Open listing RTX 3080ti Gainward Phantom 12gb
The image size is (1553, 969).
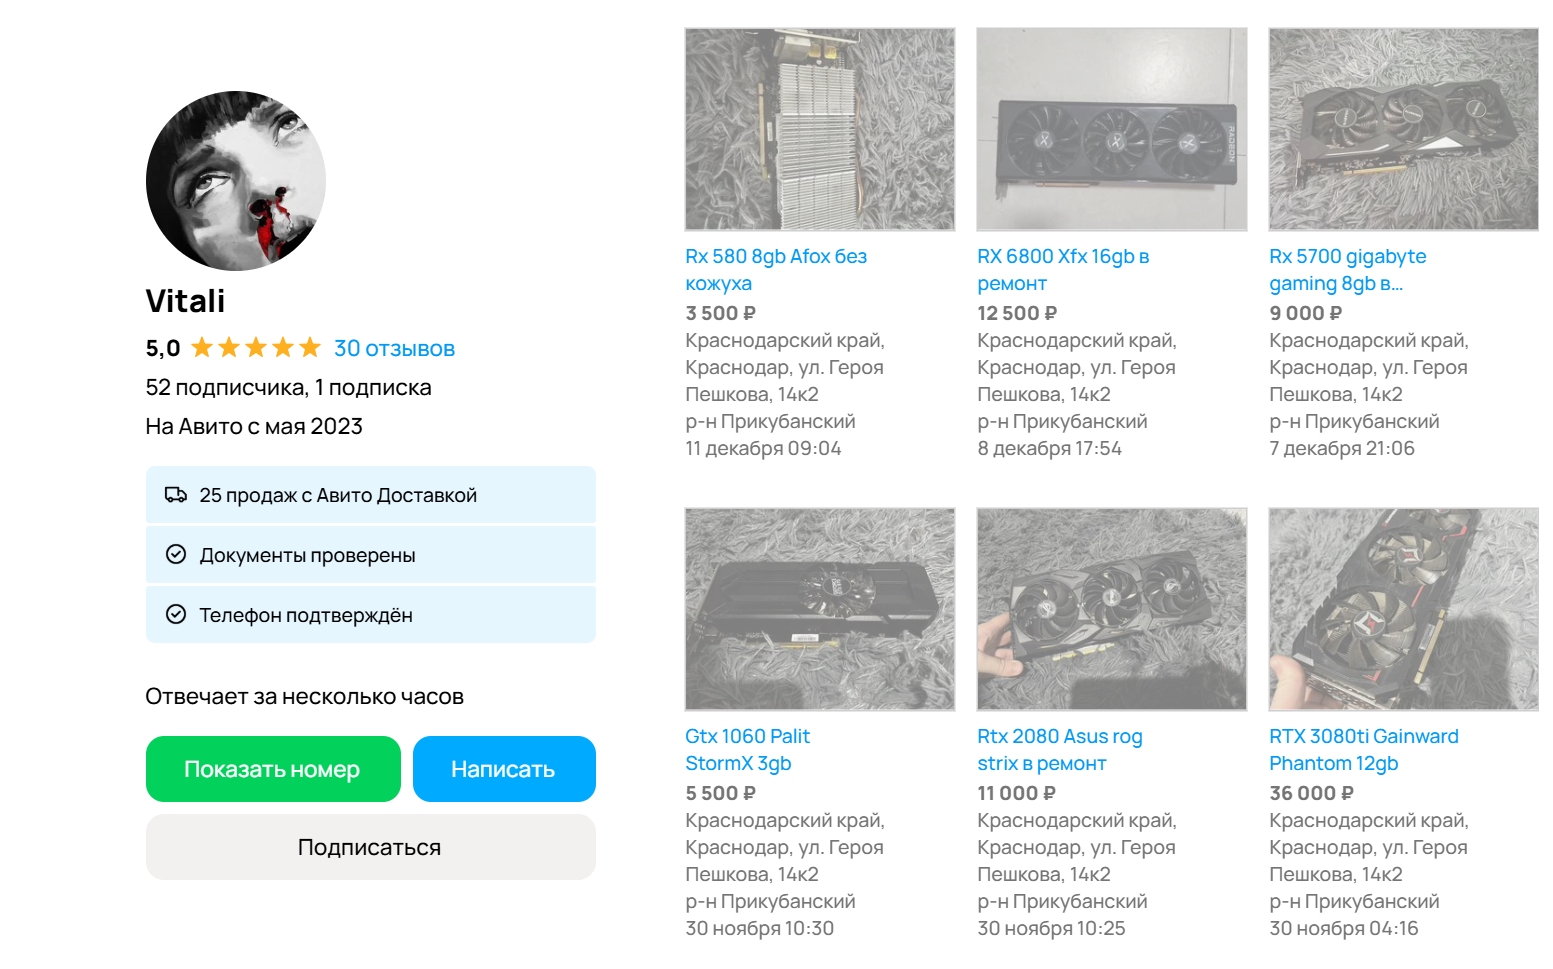1364,750
